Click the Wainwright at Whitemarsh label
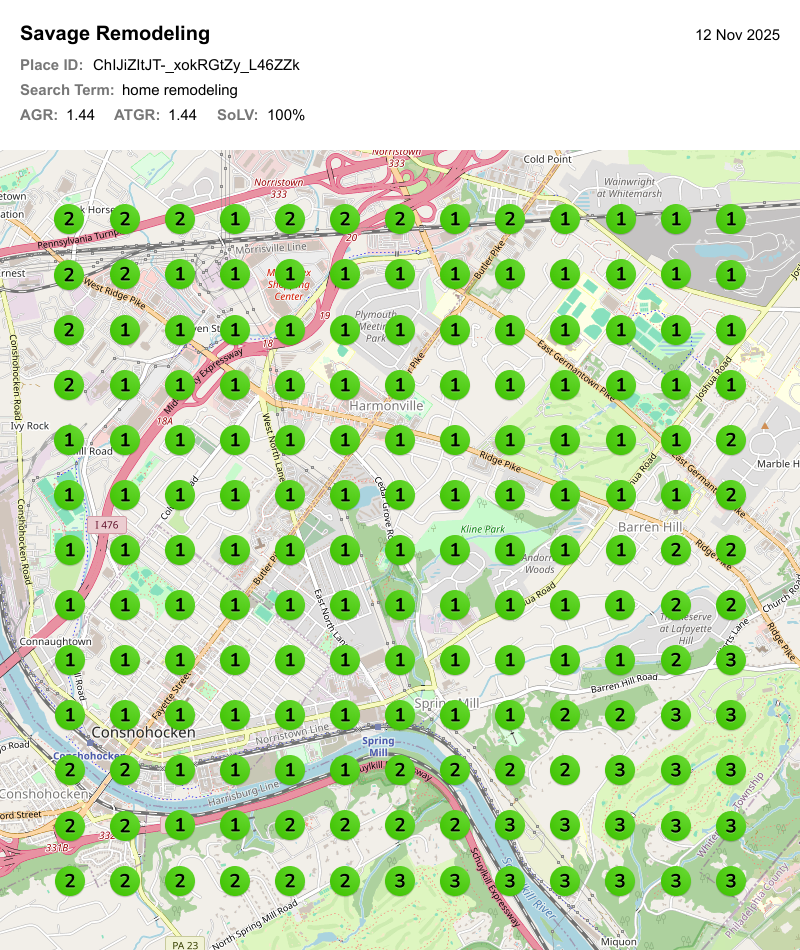This screenshot has height=950, width=800. 629,188
